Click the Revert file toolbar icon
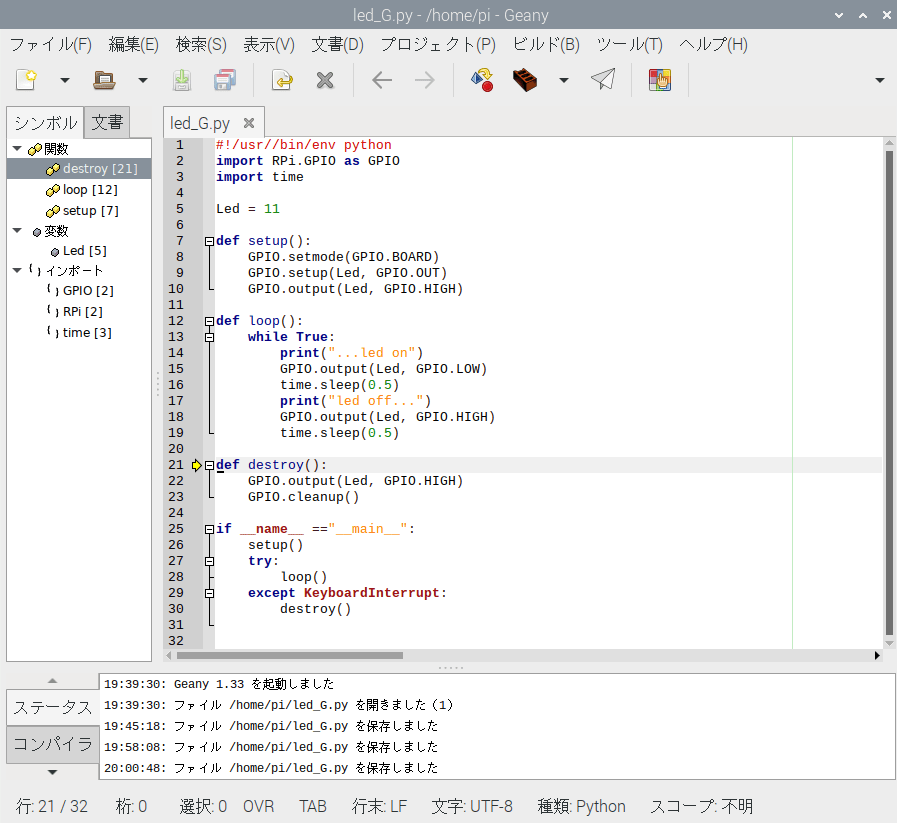897x823 pixels. tap(282, 80)
